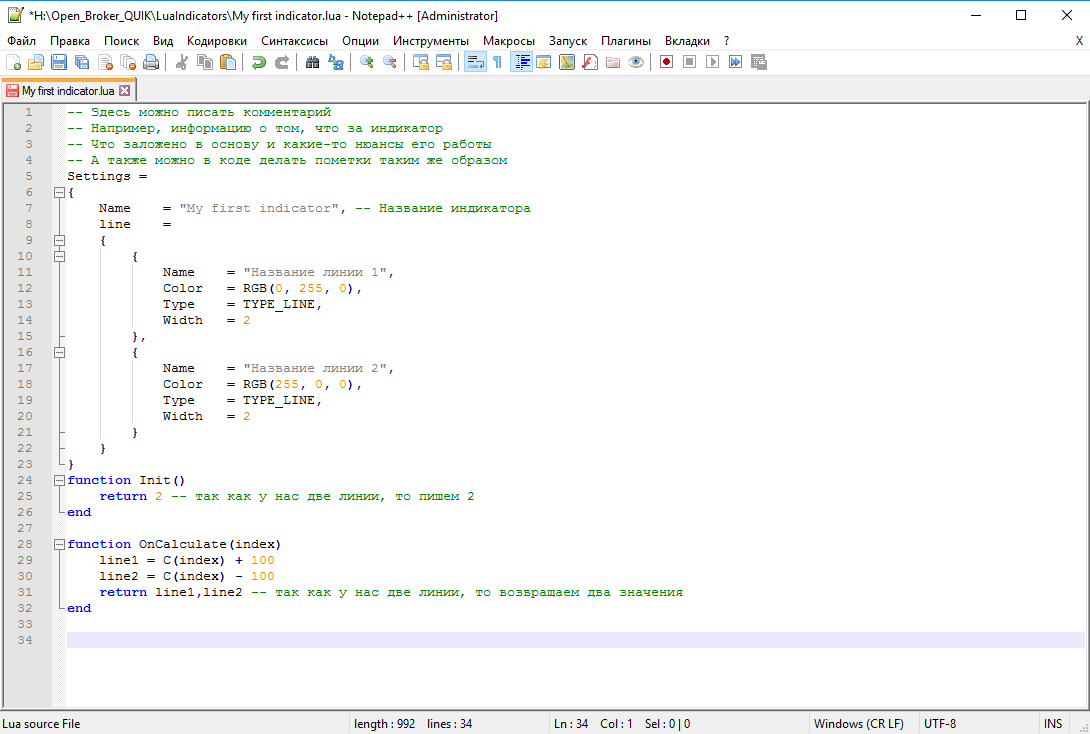The width and height of the screenshot is (1090, 734).
Task: Redo with the gray arrow icon
Action: pos(282,63)
